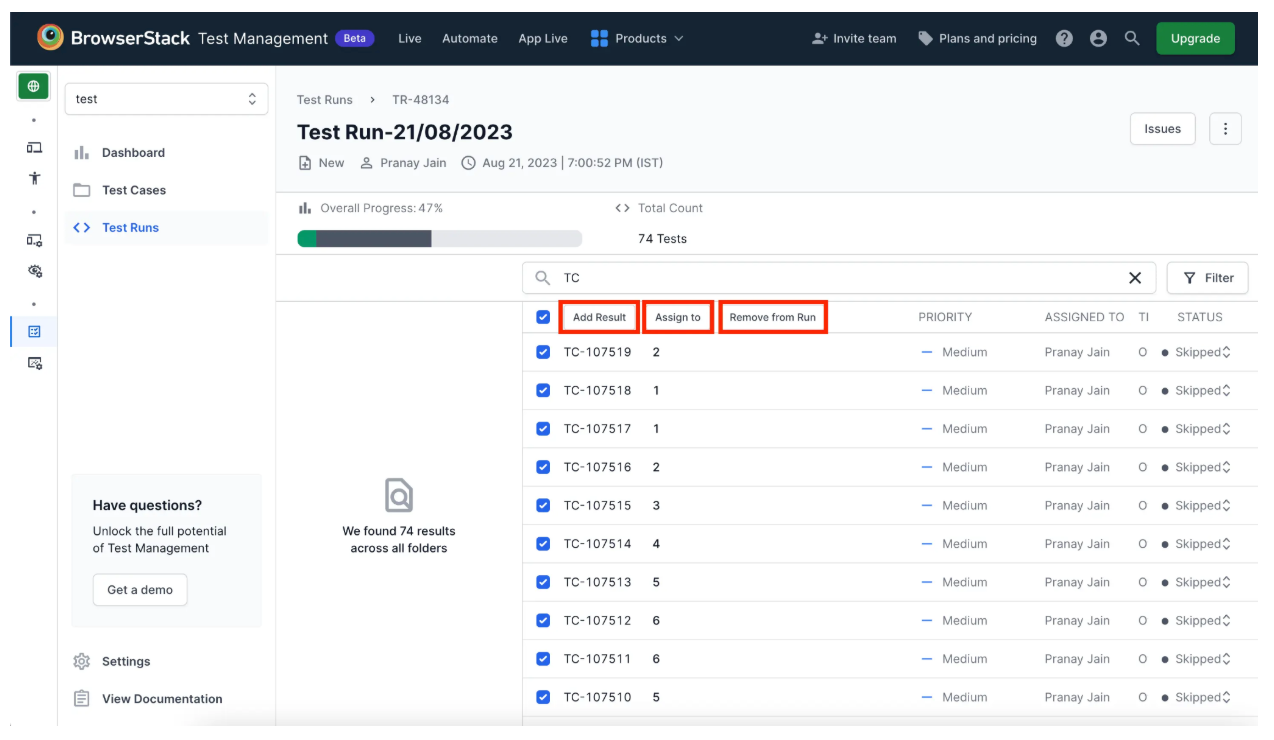Click the green globe icon in sidebar
Screen dimensions: 1274x740
[x=33, y=86]
